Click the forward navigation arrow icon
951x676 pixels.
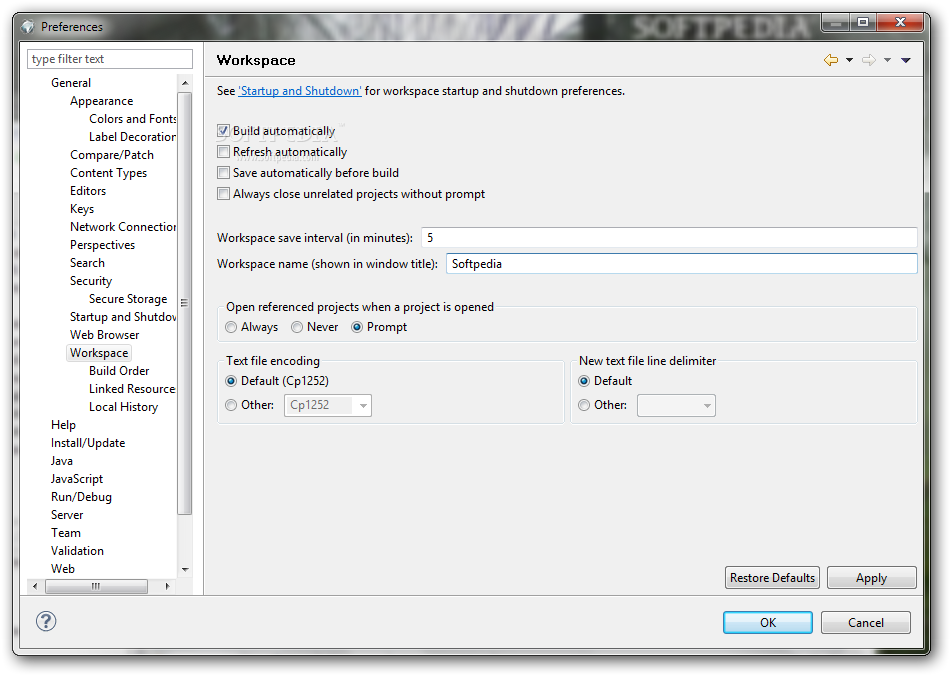(869, 60)
